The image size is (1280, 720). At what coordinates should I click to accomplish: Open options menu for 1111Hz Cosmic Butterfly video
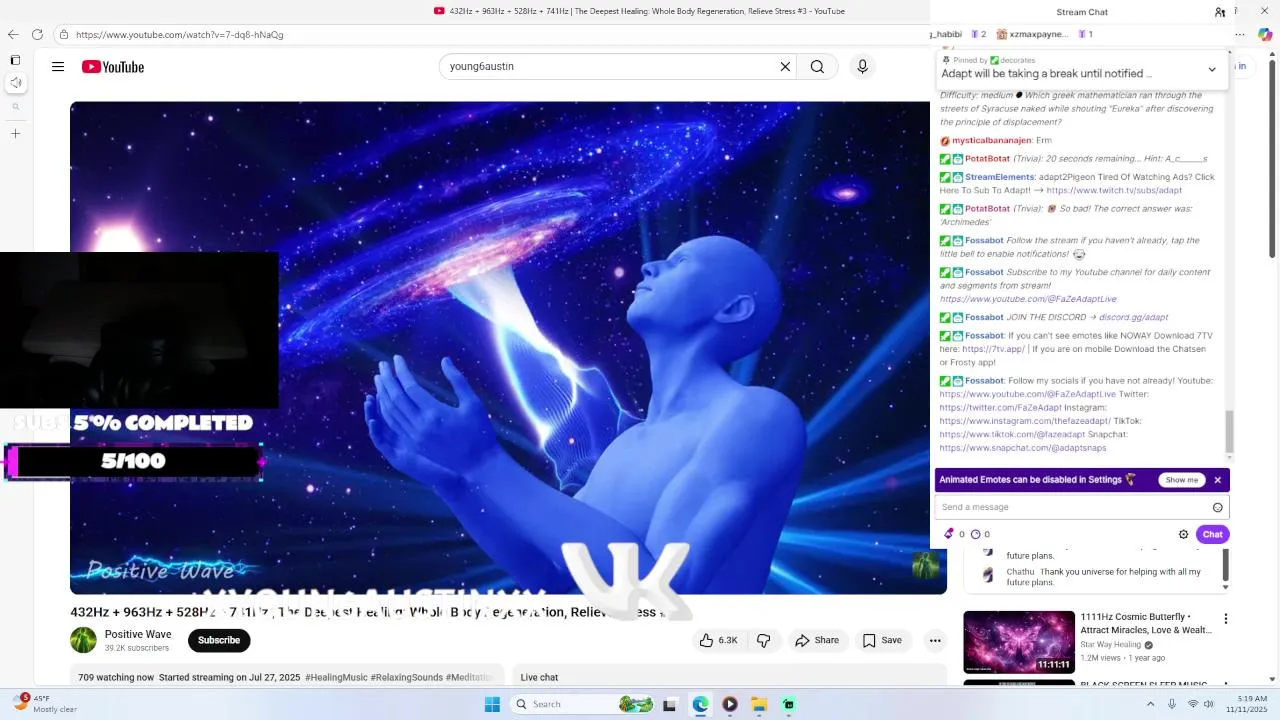tap(1226, 619)
